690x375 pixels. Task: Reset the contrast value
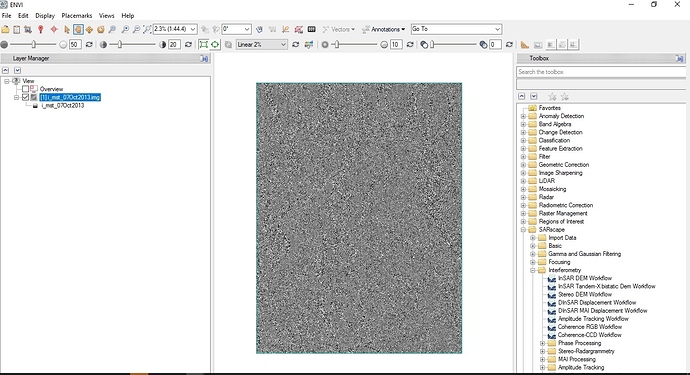pos(188,44)
